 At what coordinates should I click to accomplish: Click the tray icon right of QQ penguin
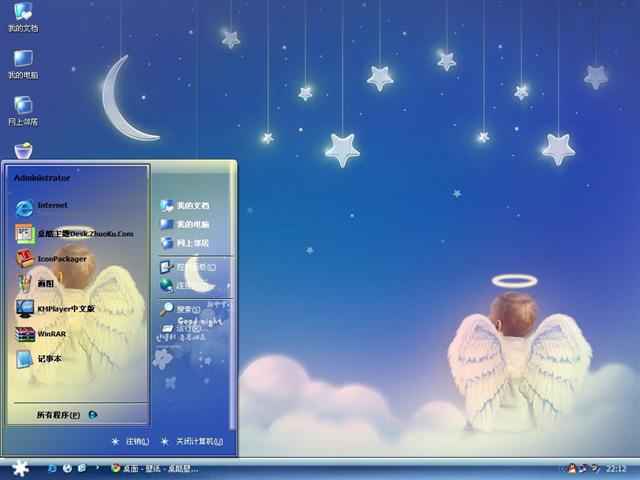[x=584, y=468]
